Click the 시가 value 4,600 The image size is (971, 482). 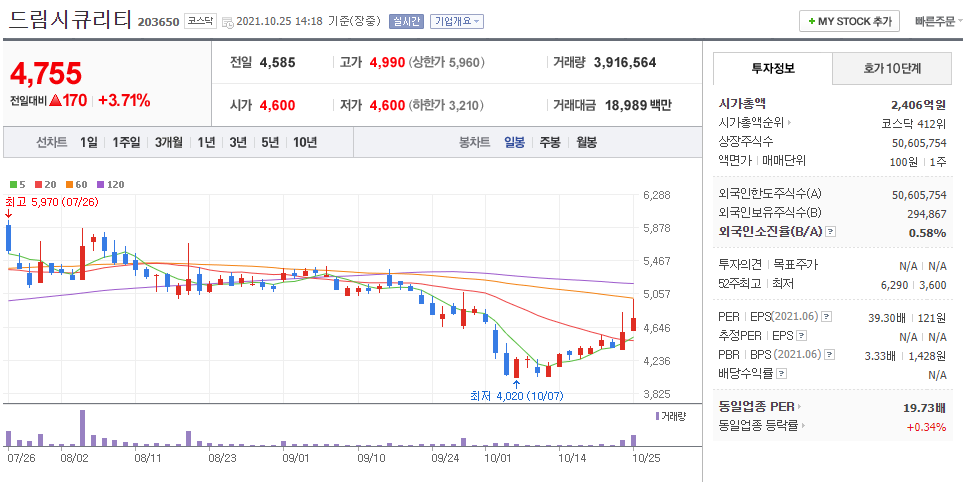click(x=277, y=105)
